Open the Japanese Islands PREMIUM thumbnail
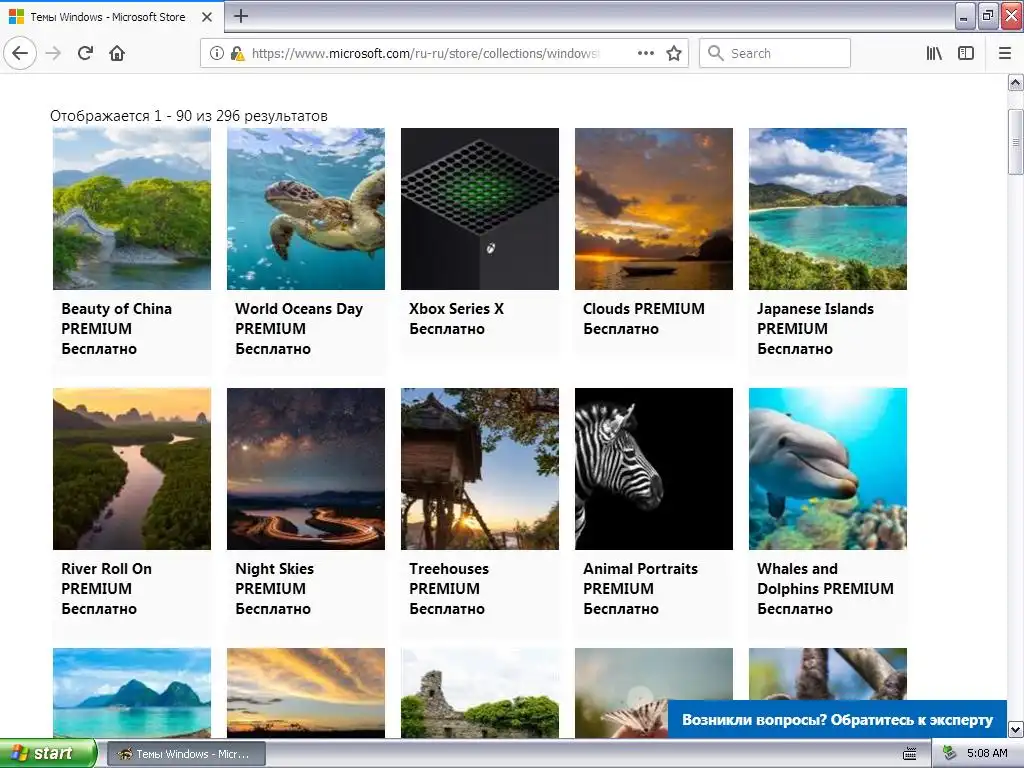1024x768 pixels. [x=827, y=209]
